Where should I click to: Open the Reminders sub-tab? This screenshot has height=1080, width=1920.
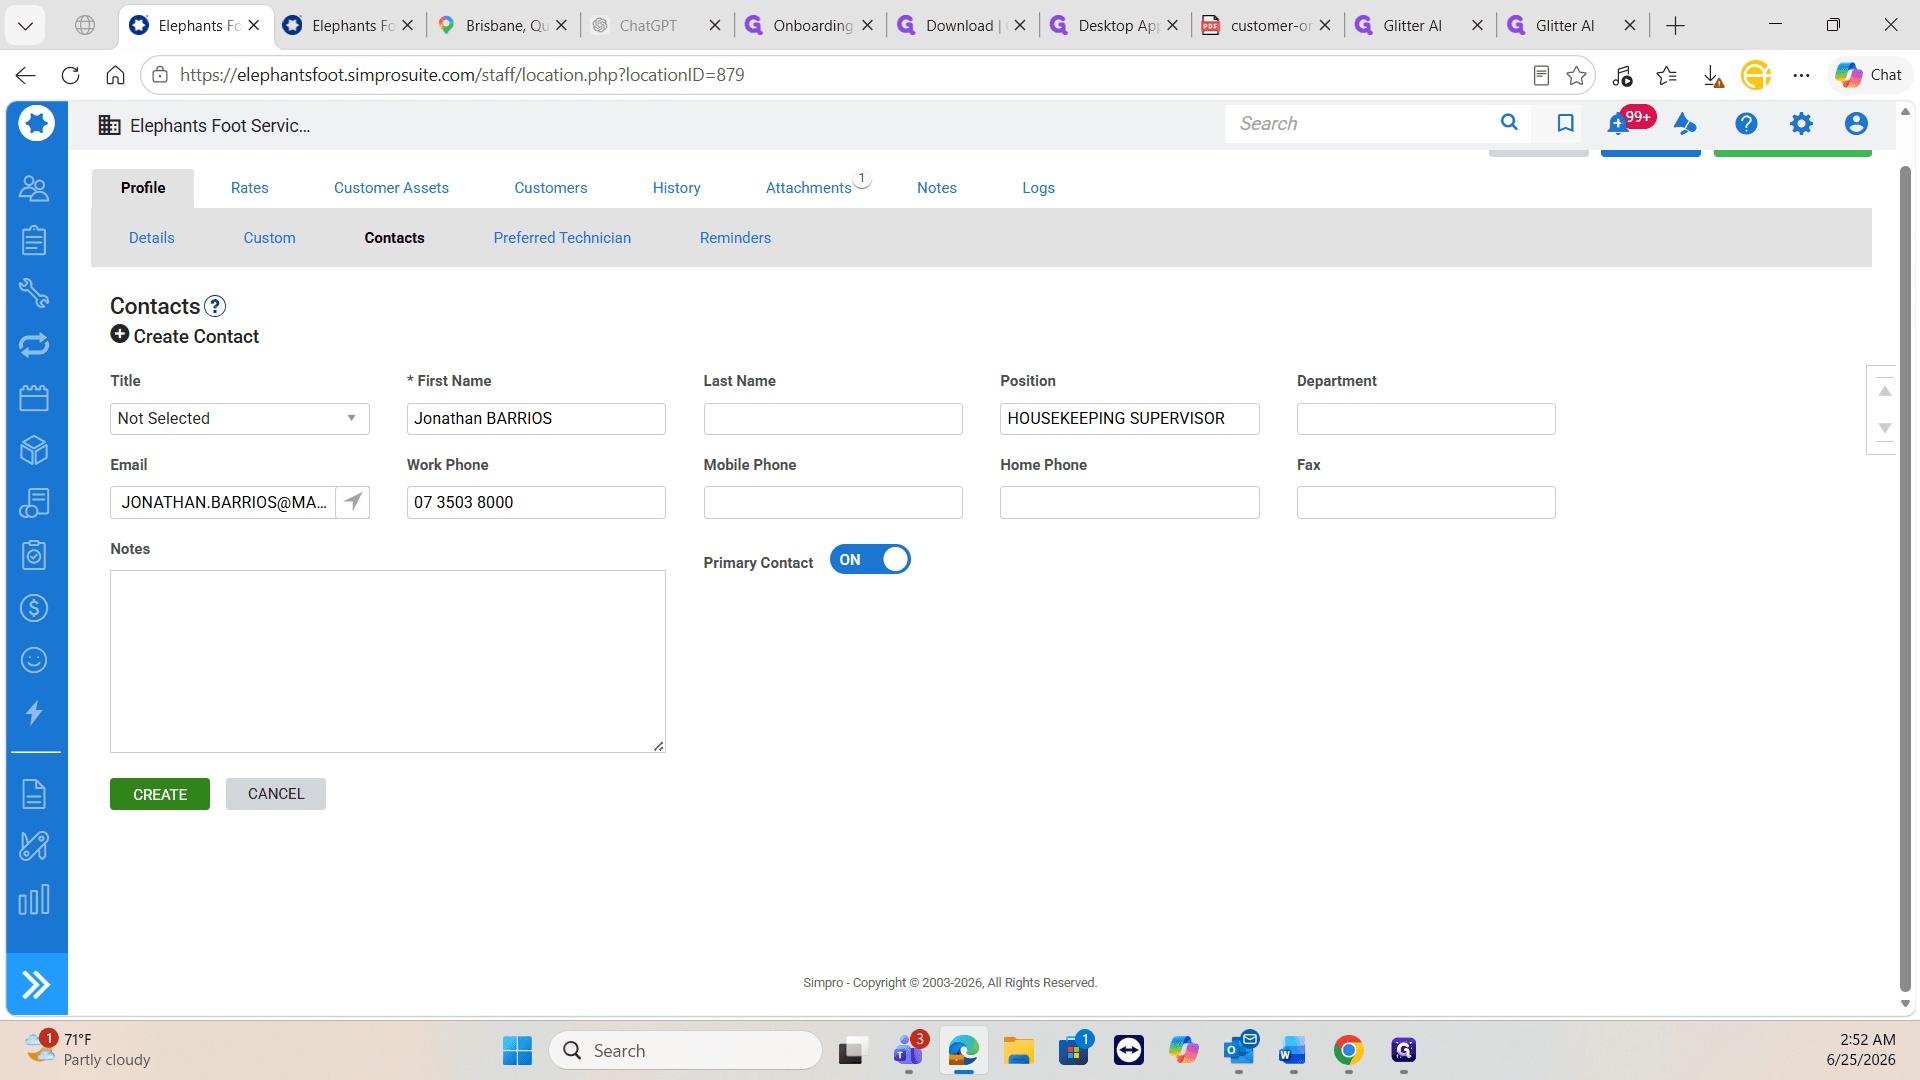click(735, 238)
